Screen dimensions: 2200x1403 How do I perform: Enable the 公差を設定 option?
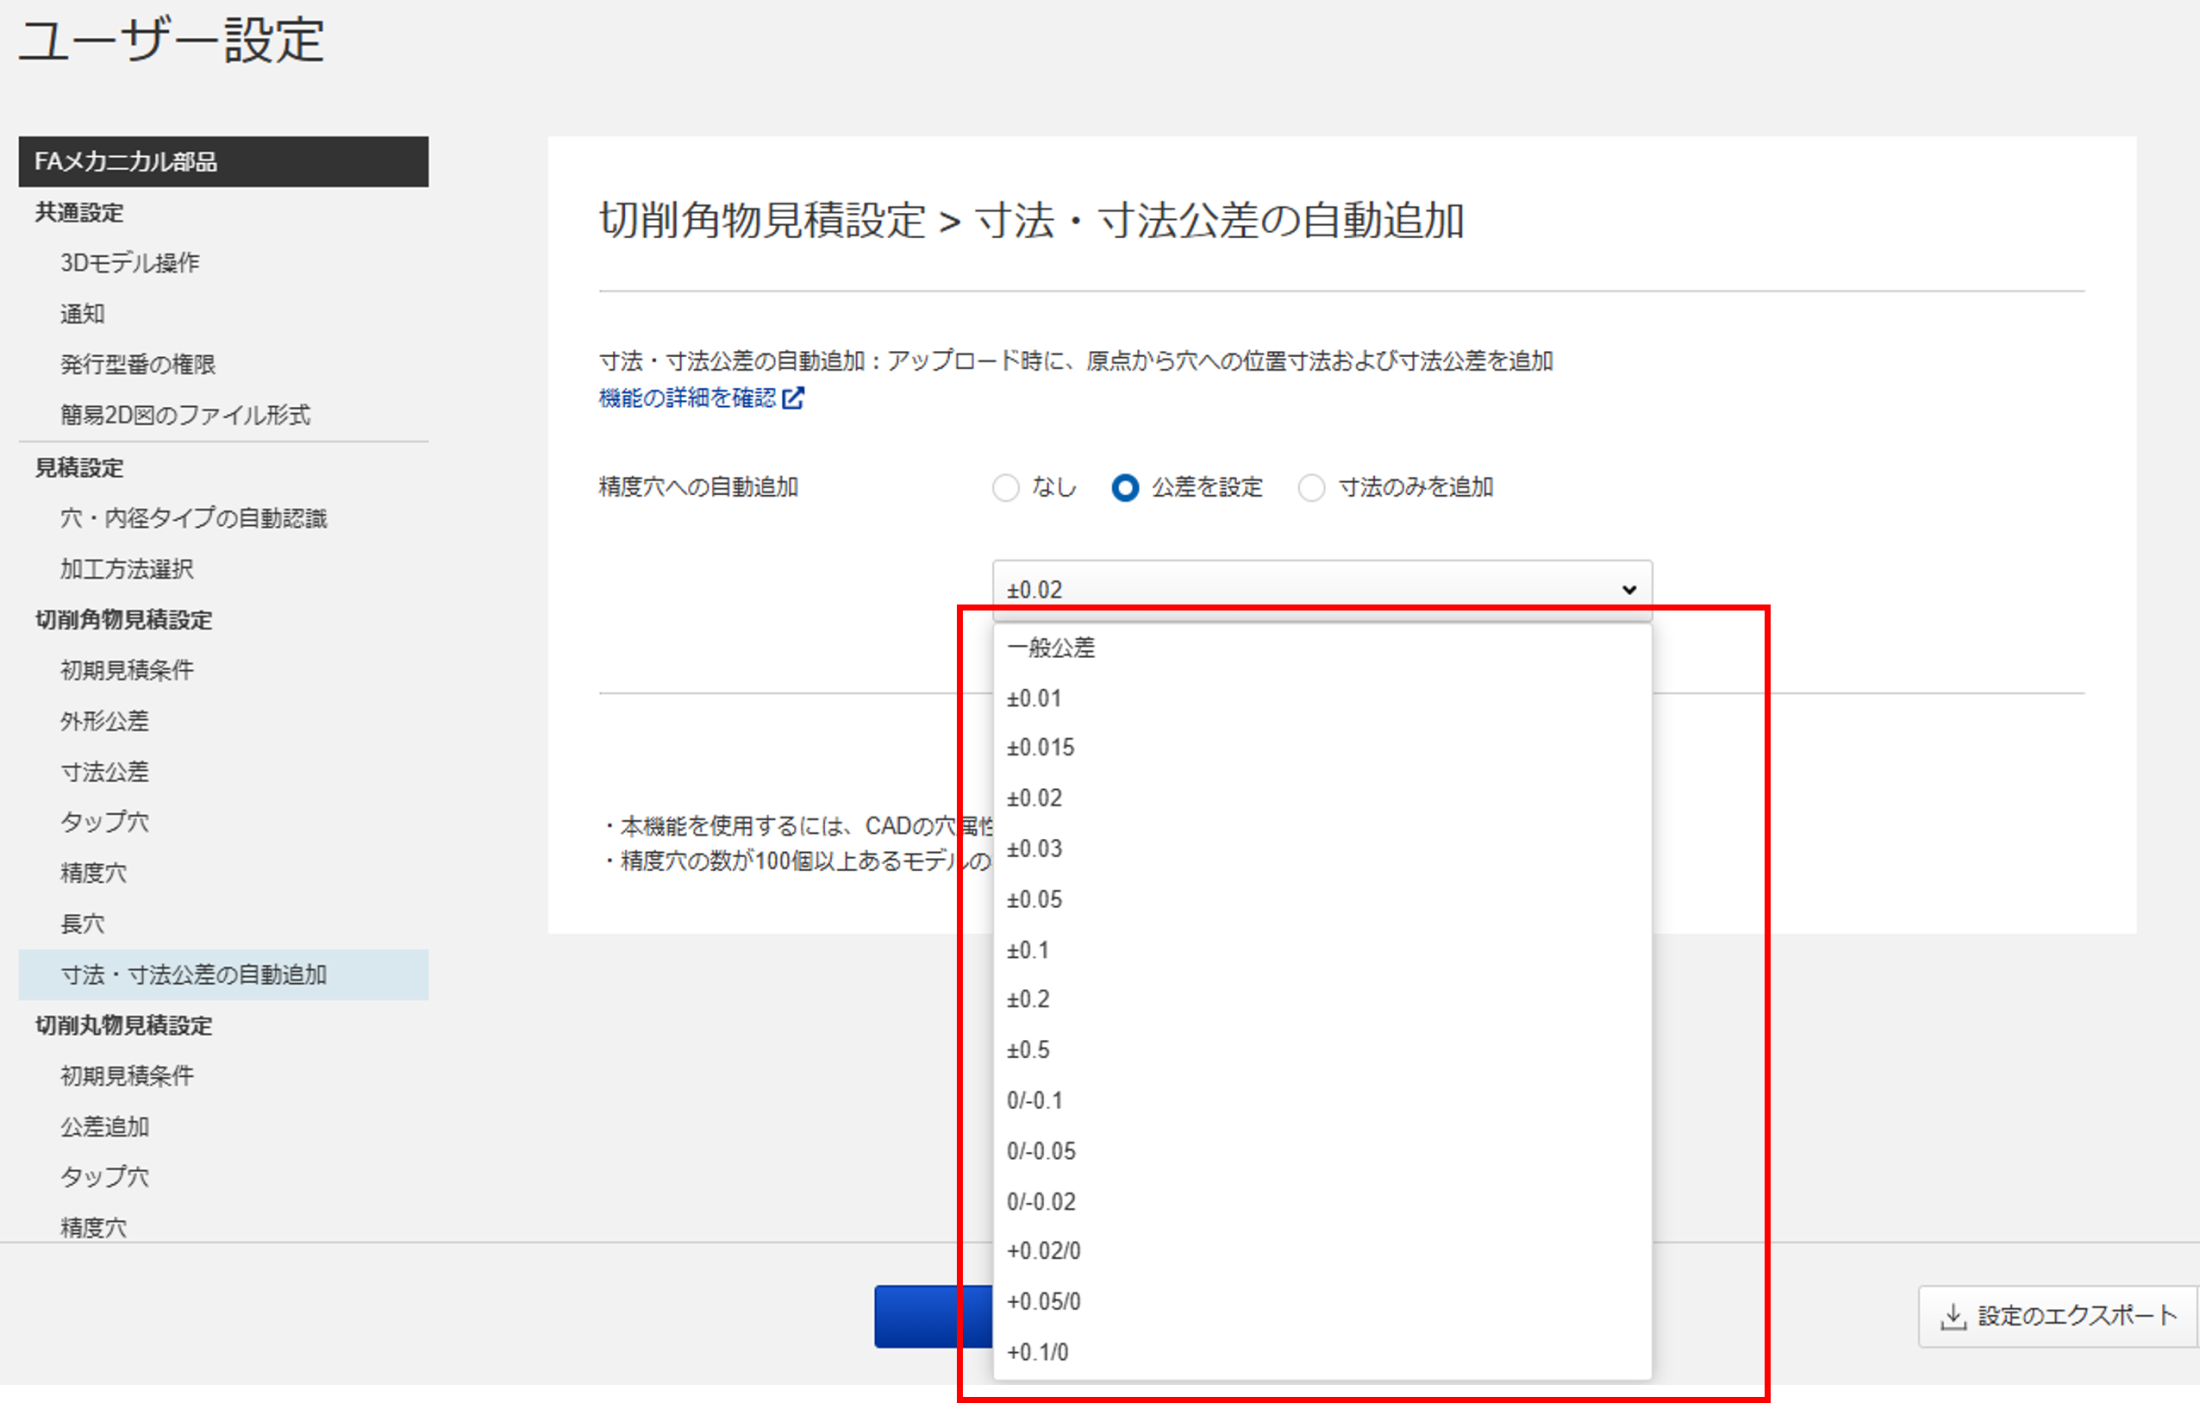[x=1125, y=488]
